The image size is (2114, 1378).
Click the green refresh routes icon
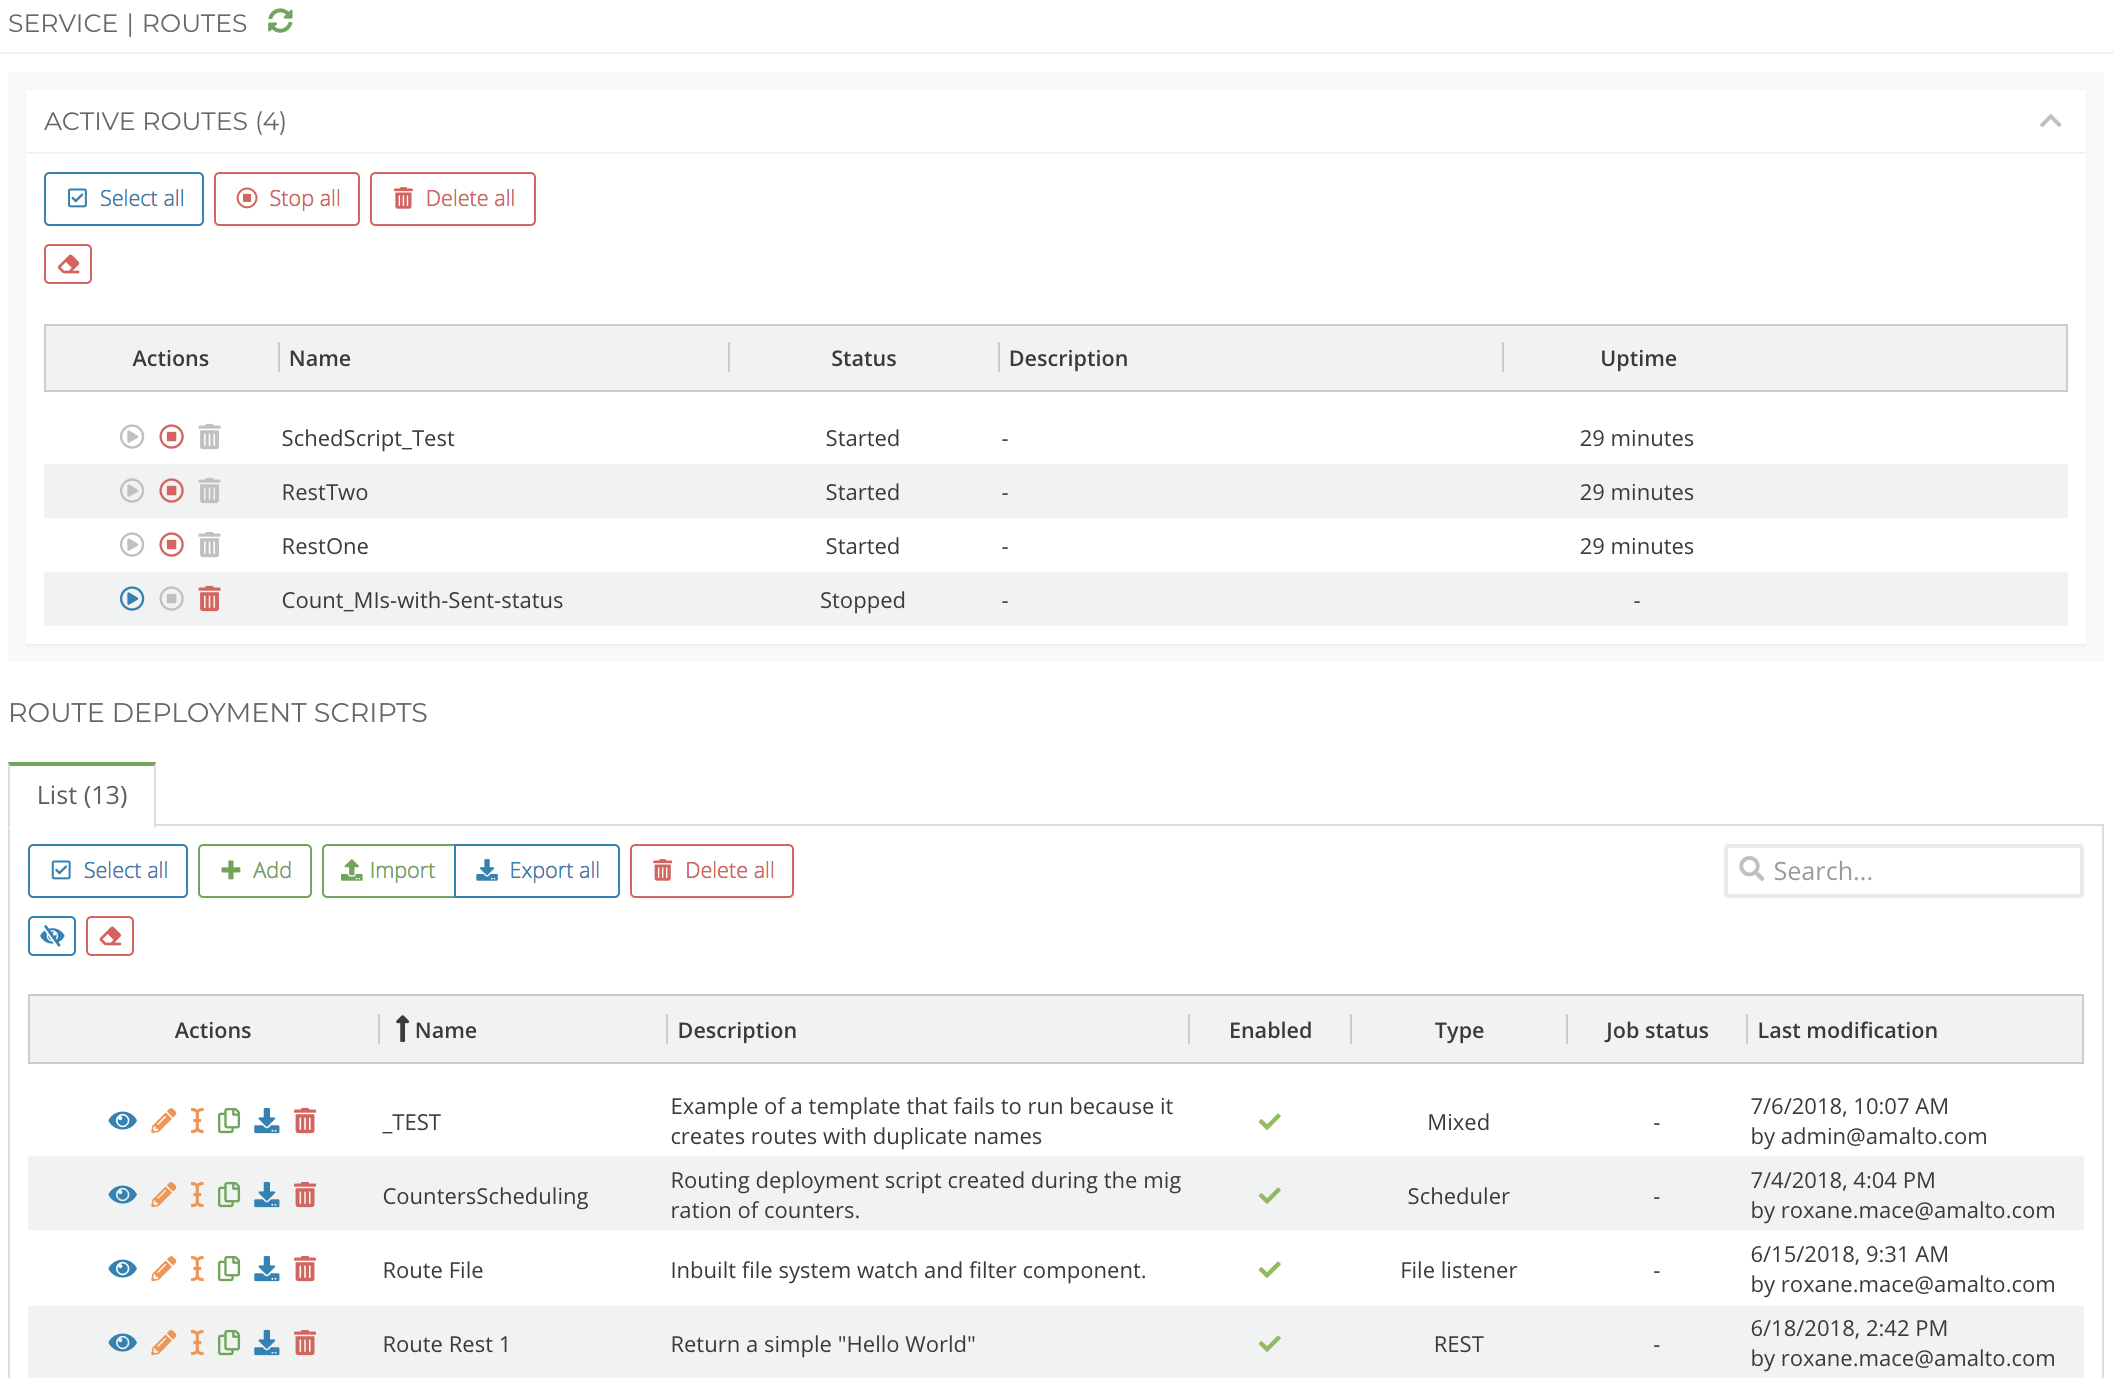[x=280, y=21]
